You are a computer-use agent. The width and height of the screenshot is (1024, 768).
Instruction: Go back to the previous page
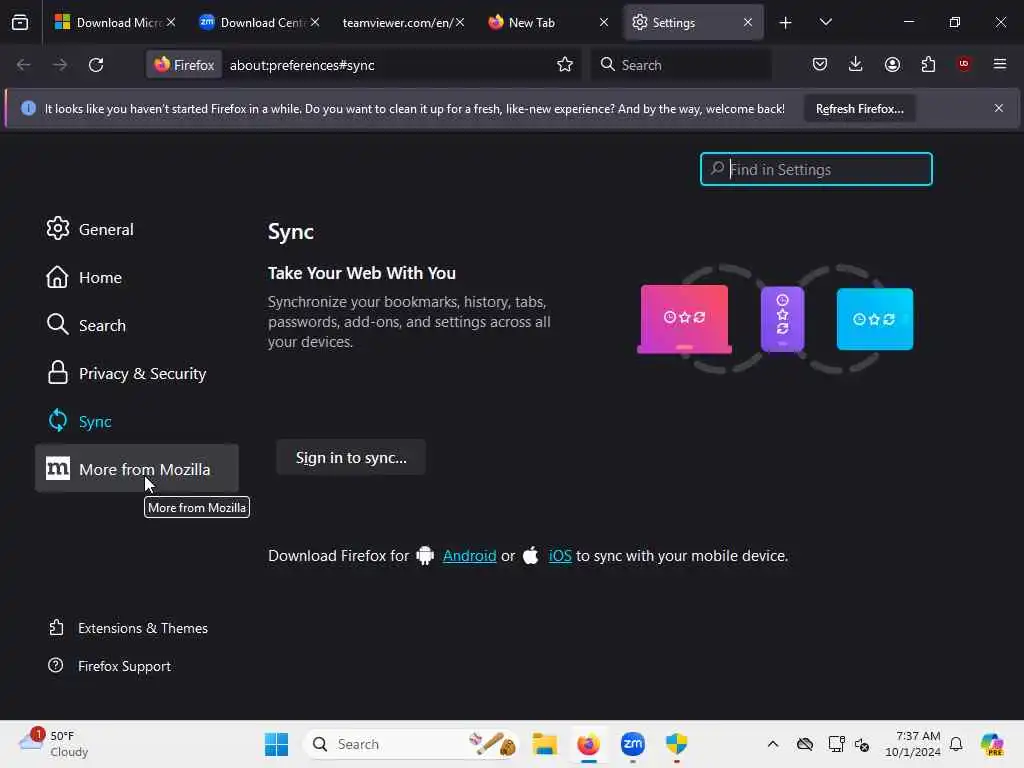tap(24, 65)
